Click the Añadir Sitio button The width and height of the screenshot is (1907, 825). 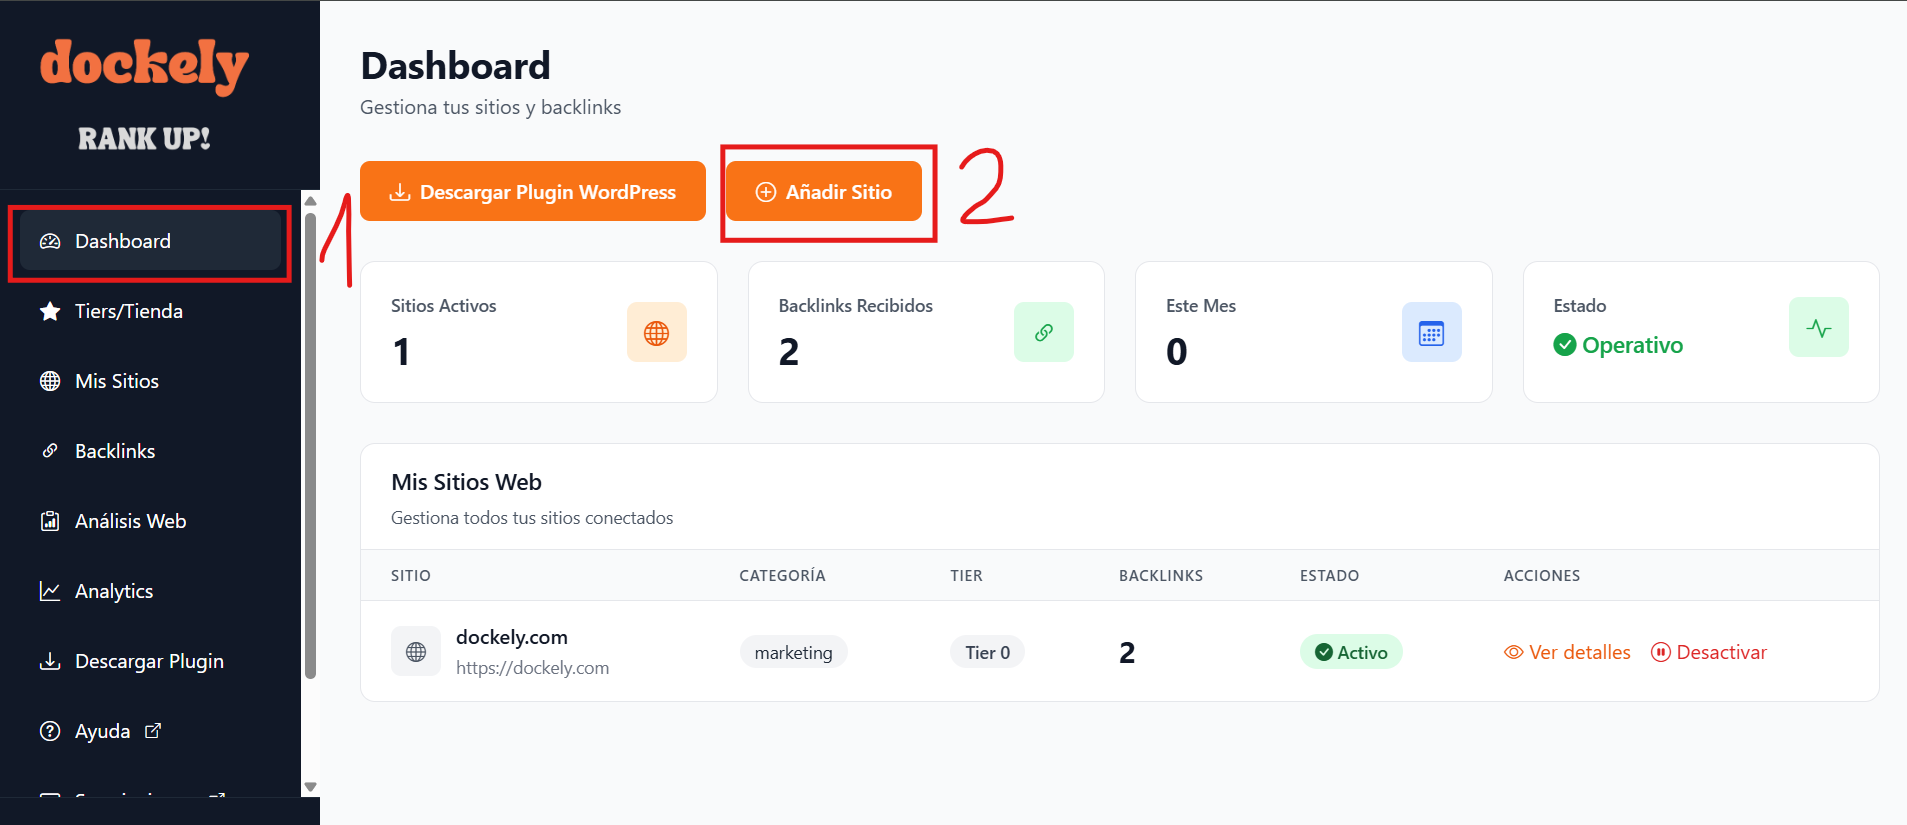[x=823, y=192]
